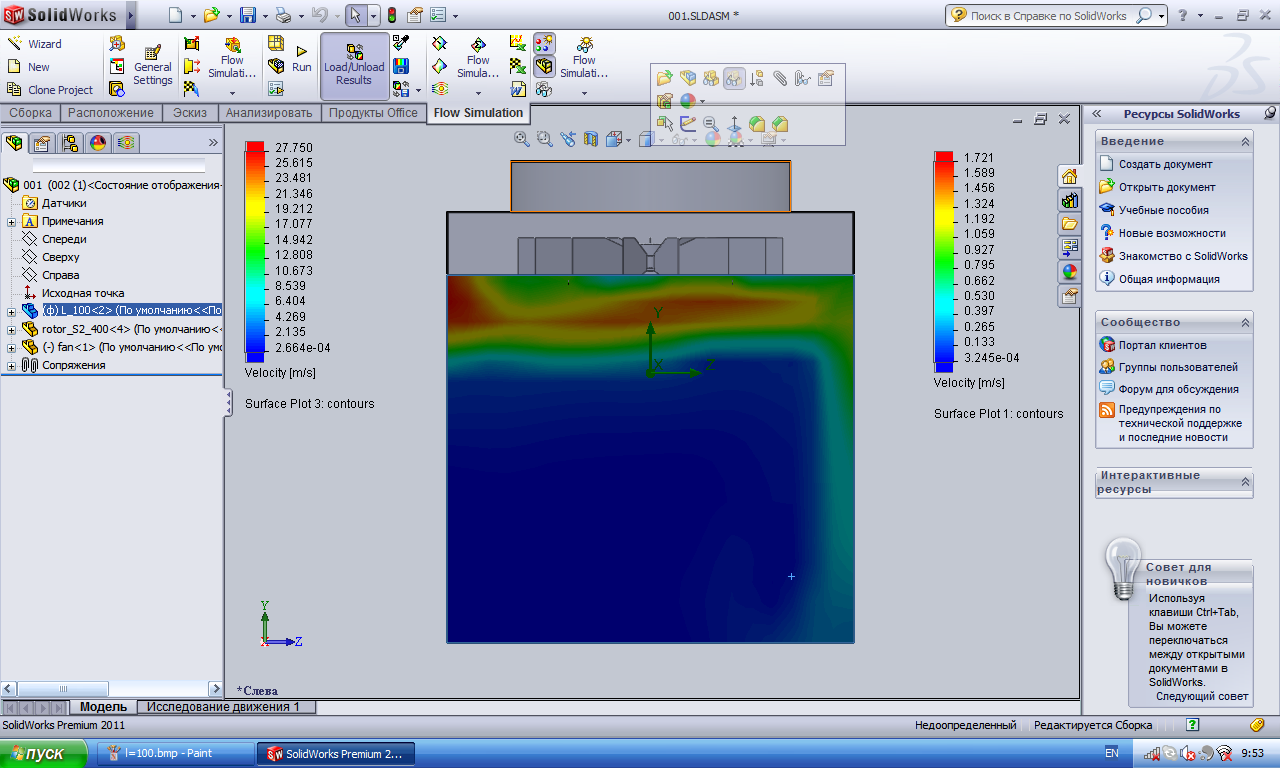This screenshot has height=768, width=1280.
Task: Open General Settings in the ribbon
Action: pos(153,66)
